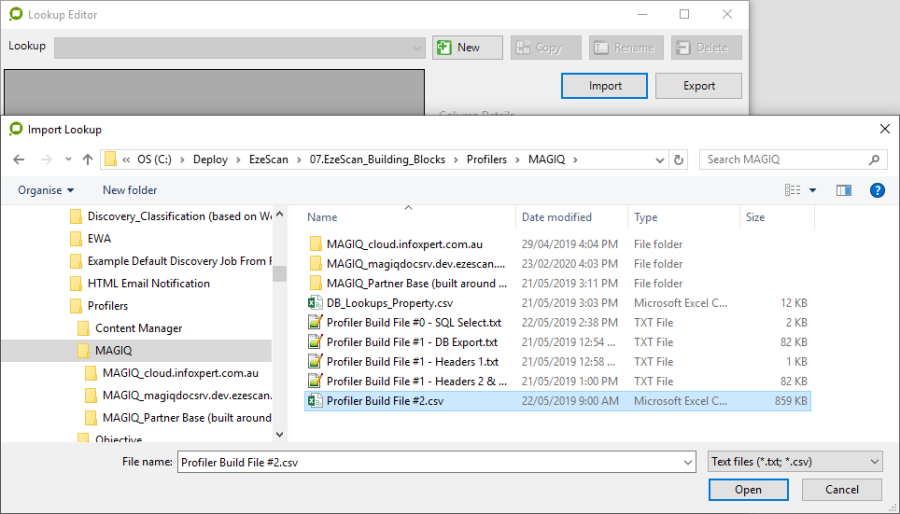Refresh the MAGIQ folder listing
Viewport: 900px width, 514px height.
[679, 159]
